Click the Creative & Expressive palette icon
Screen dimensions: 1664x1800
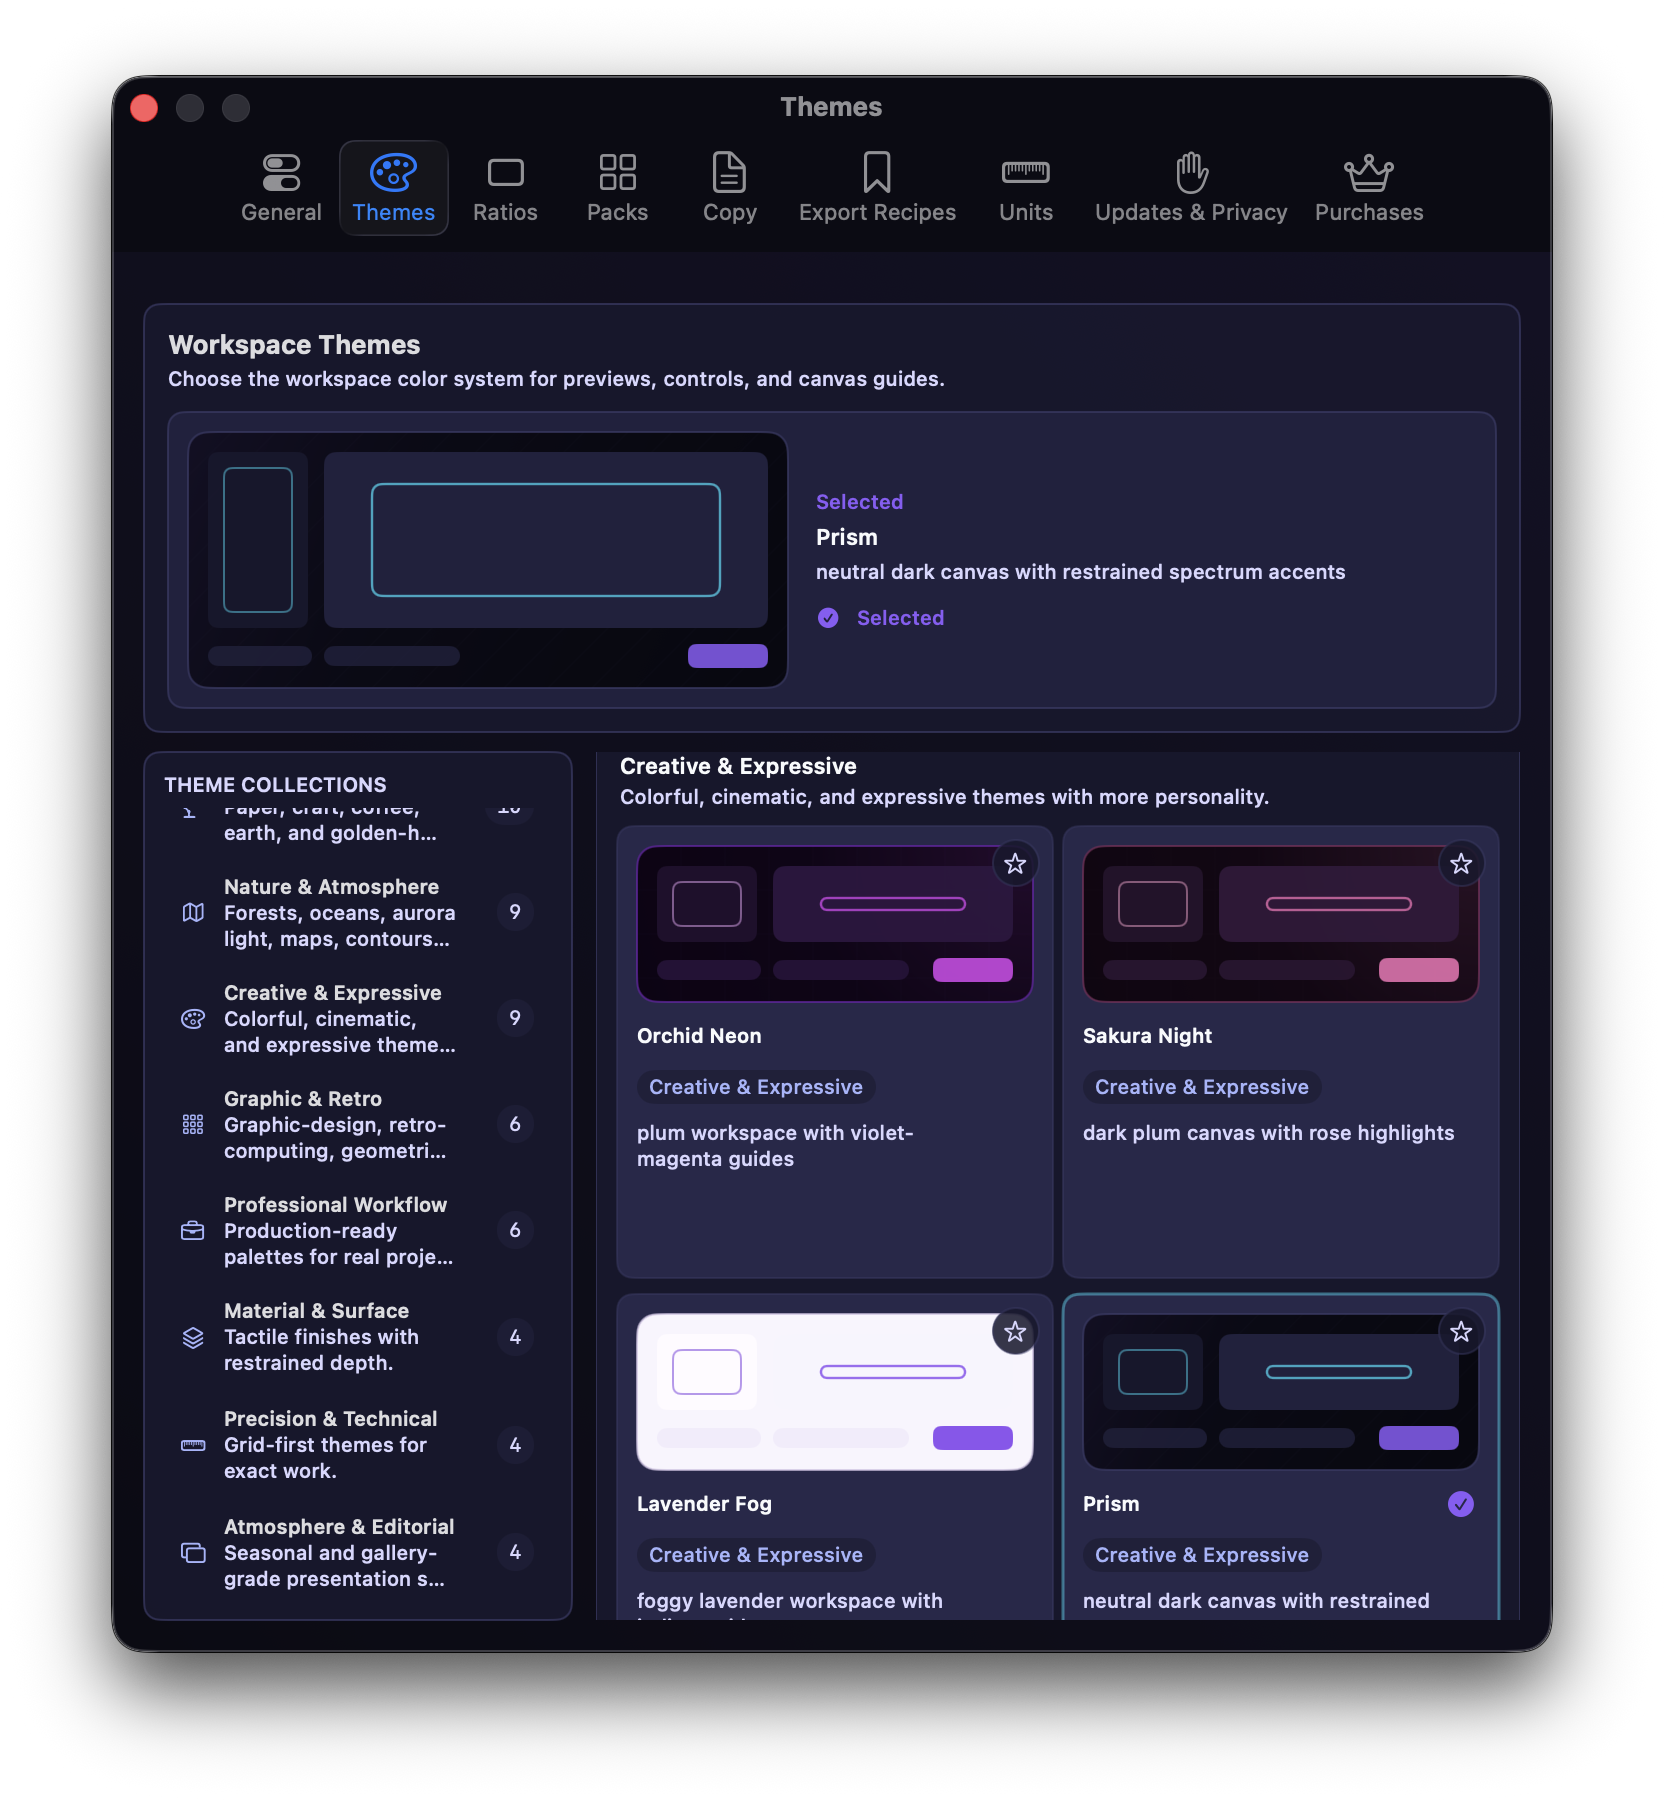click(x=193, y=1018)
